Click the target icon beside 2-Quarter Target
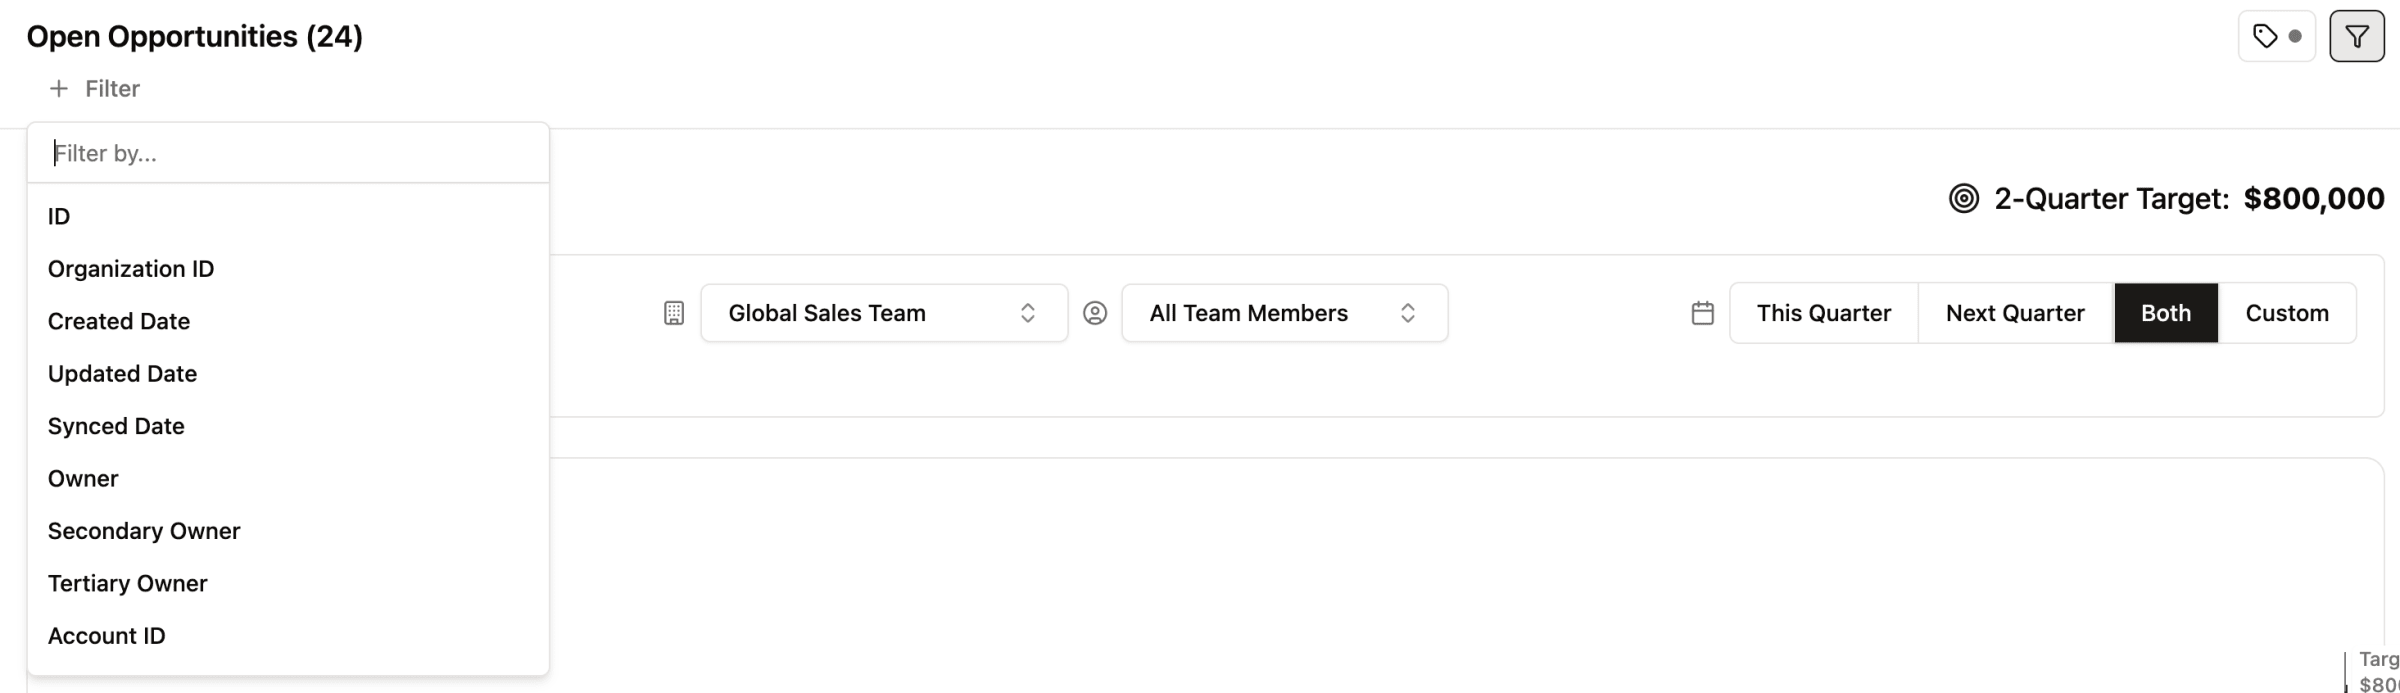This screenshot has width=2400, height=693. (1963, 199)
